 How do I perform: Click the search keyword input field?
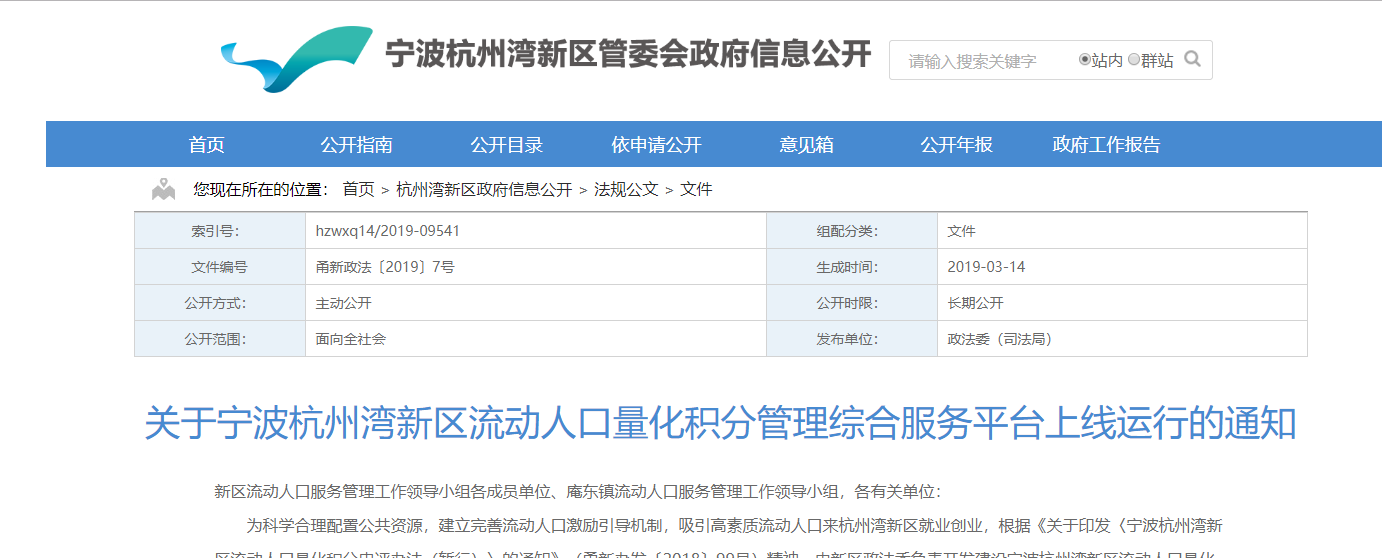[980, 61]
